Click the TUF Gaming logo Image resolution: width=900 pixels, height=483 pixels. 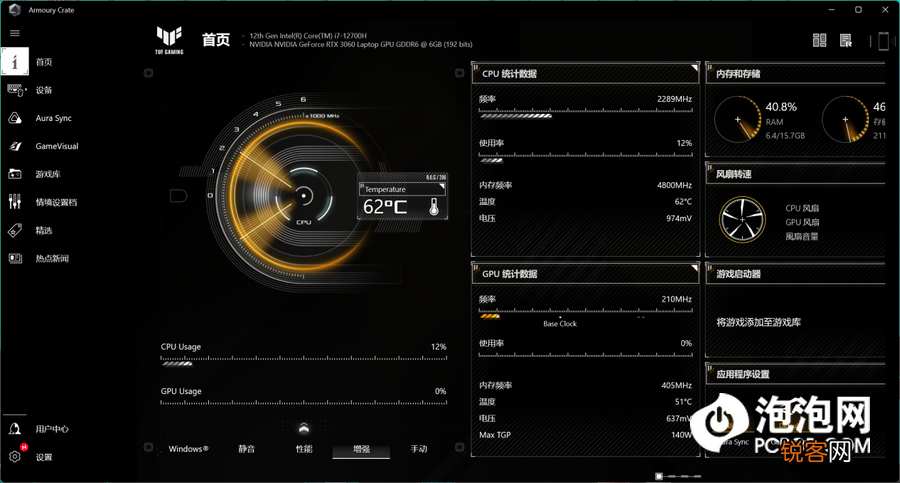point(169,40)
